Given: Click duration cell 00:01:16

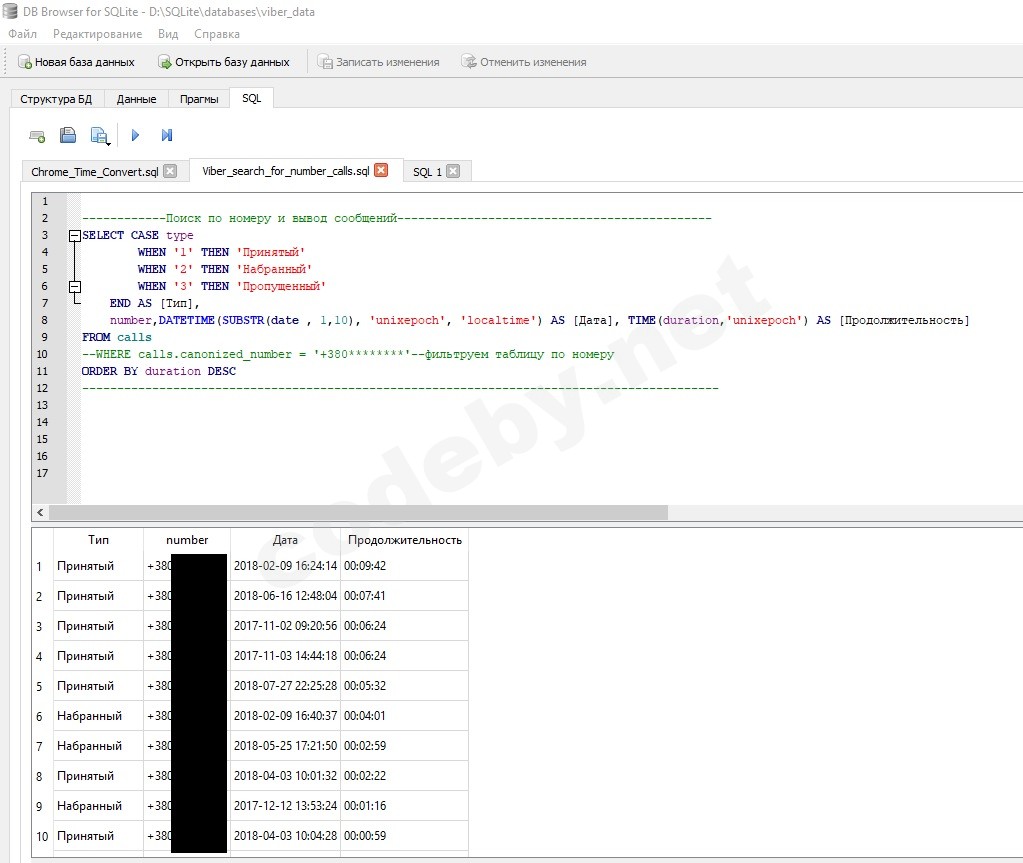Looking at the screenshot, I should click(x=405, y=806).
